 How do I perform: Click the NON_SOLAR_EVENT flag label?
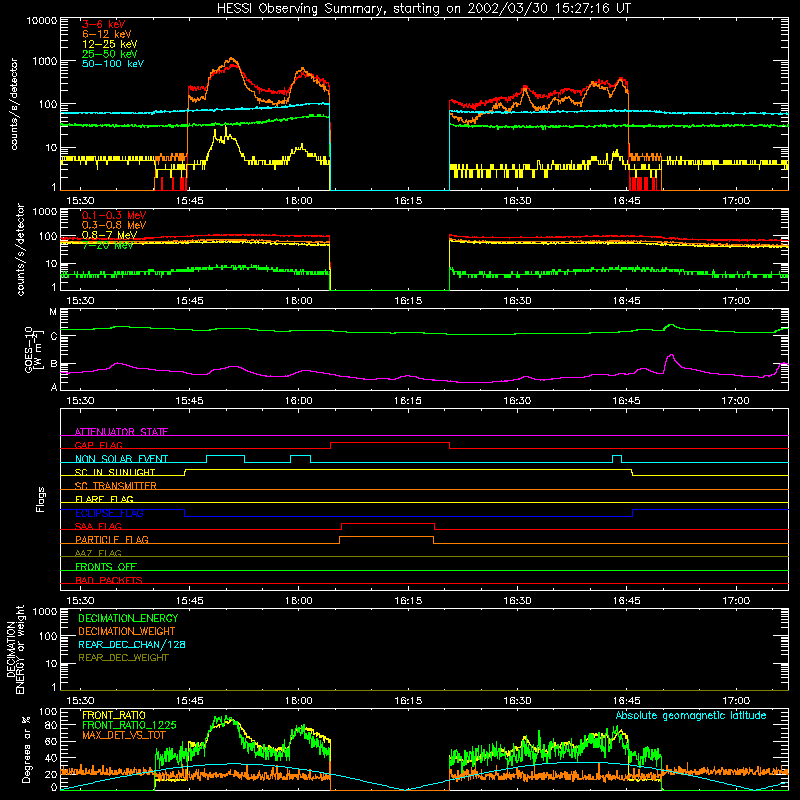[121, 459]
